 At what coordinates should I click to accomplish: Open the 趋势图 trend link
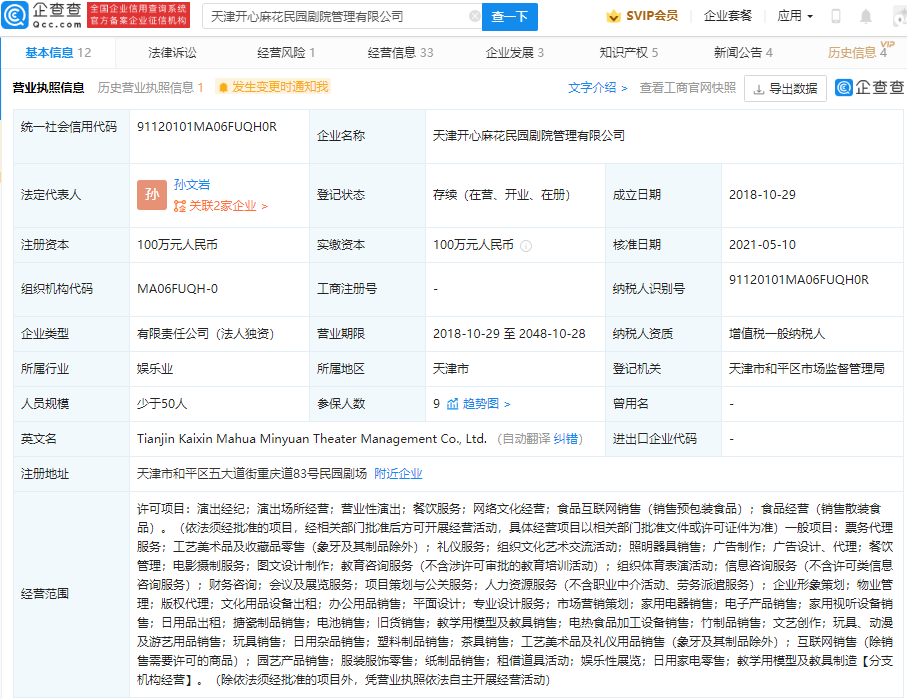click(486, 404)
